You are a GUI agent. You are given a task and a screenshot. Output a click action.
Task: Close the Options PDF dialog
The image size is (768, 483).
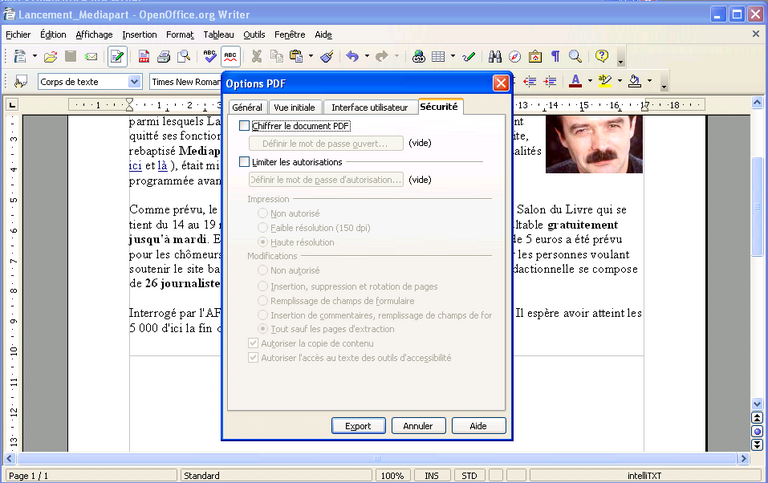pyautogui.click(x=501, y=83)
